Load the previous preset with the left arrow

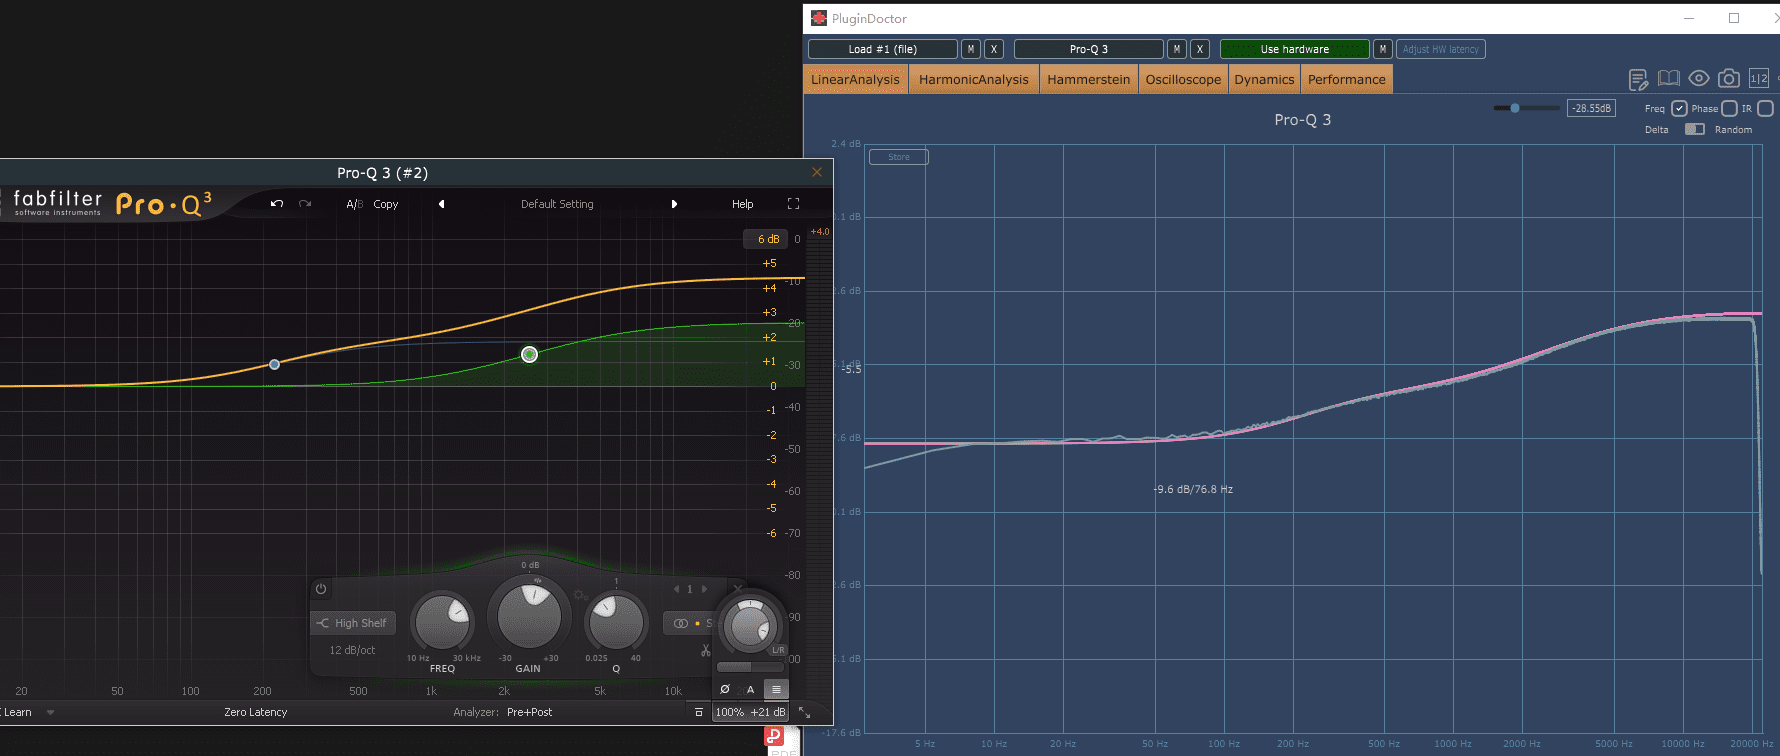(441, 204)
